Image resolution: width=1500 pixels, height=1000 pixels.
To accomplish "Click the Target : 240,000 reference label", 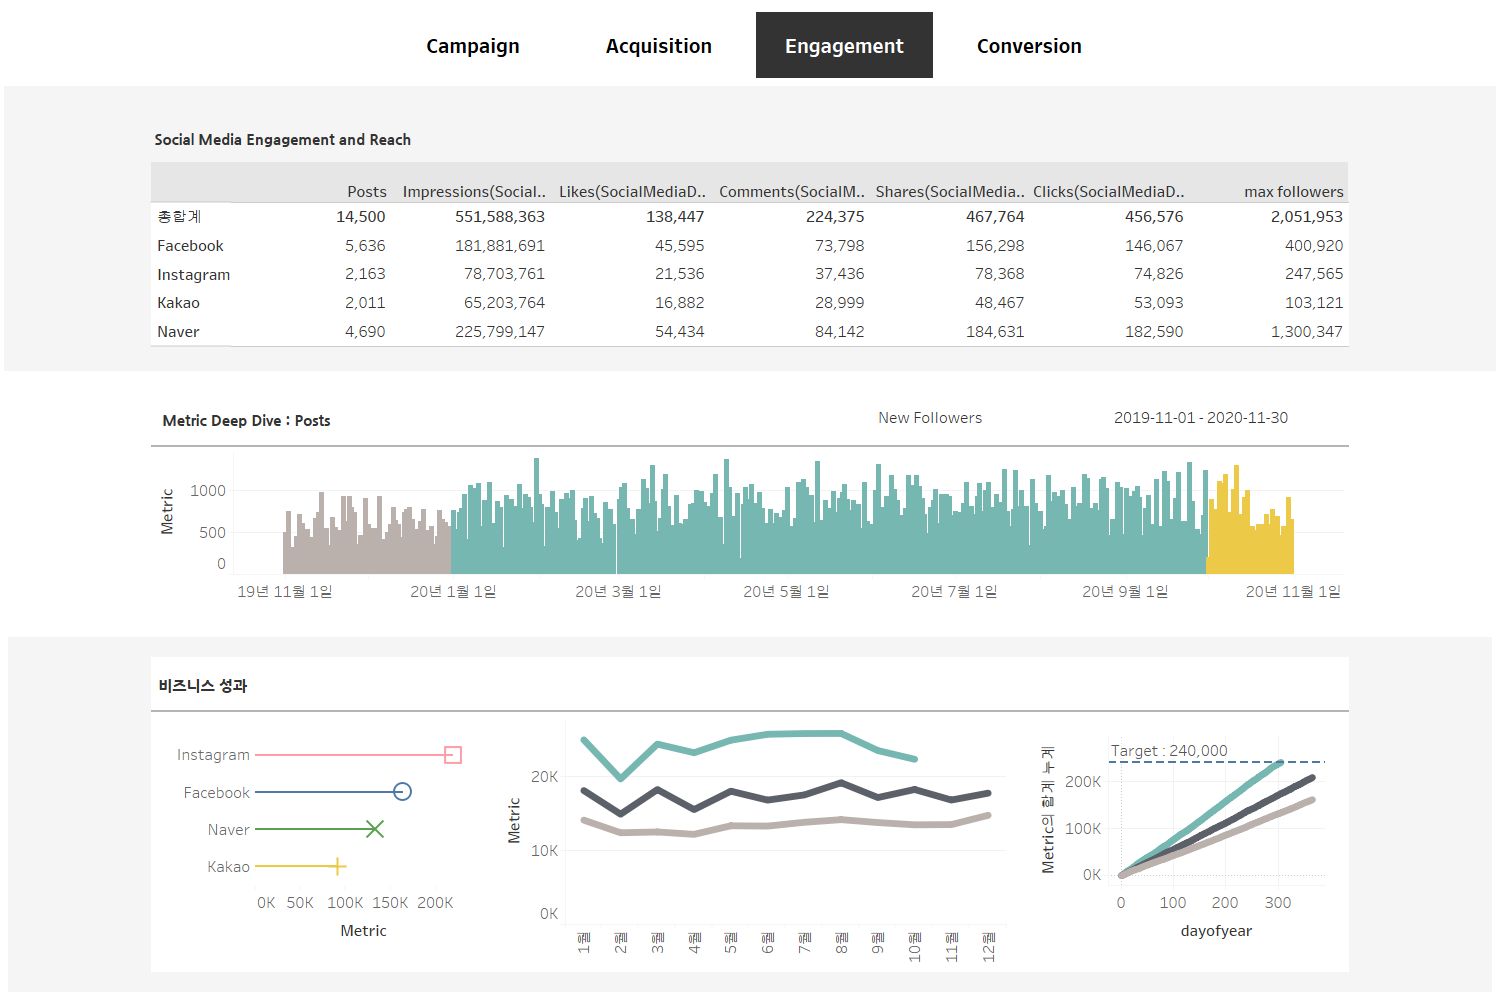I will click(x=1169, y=751).
